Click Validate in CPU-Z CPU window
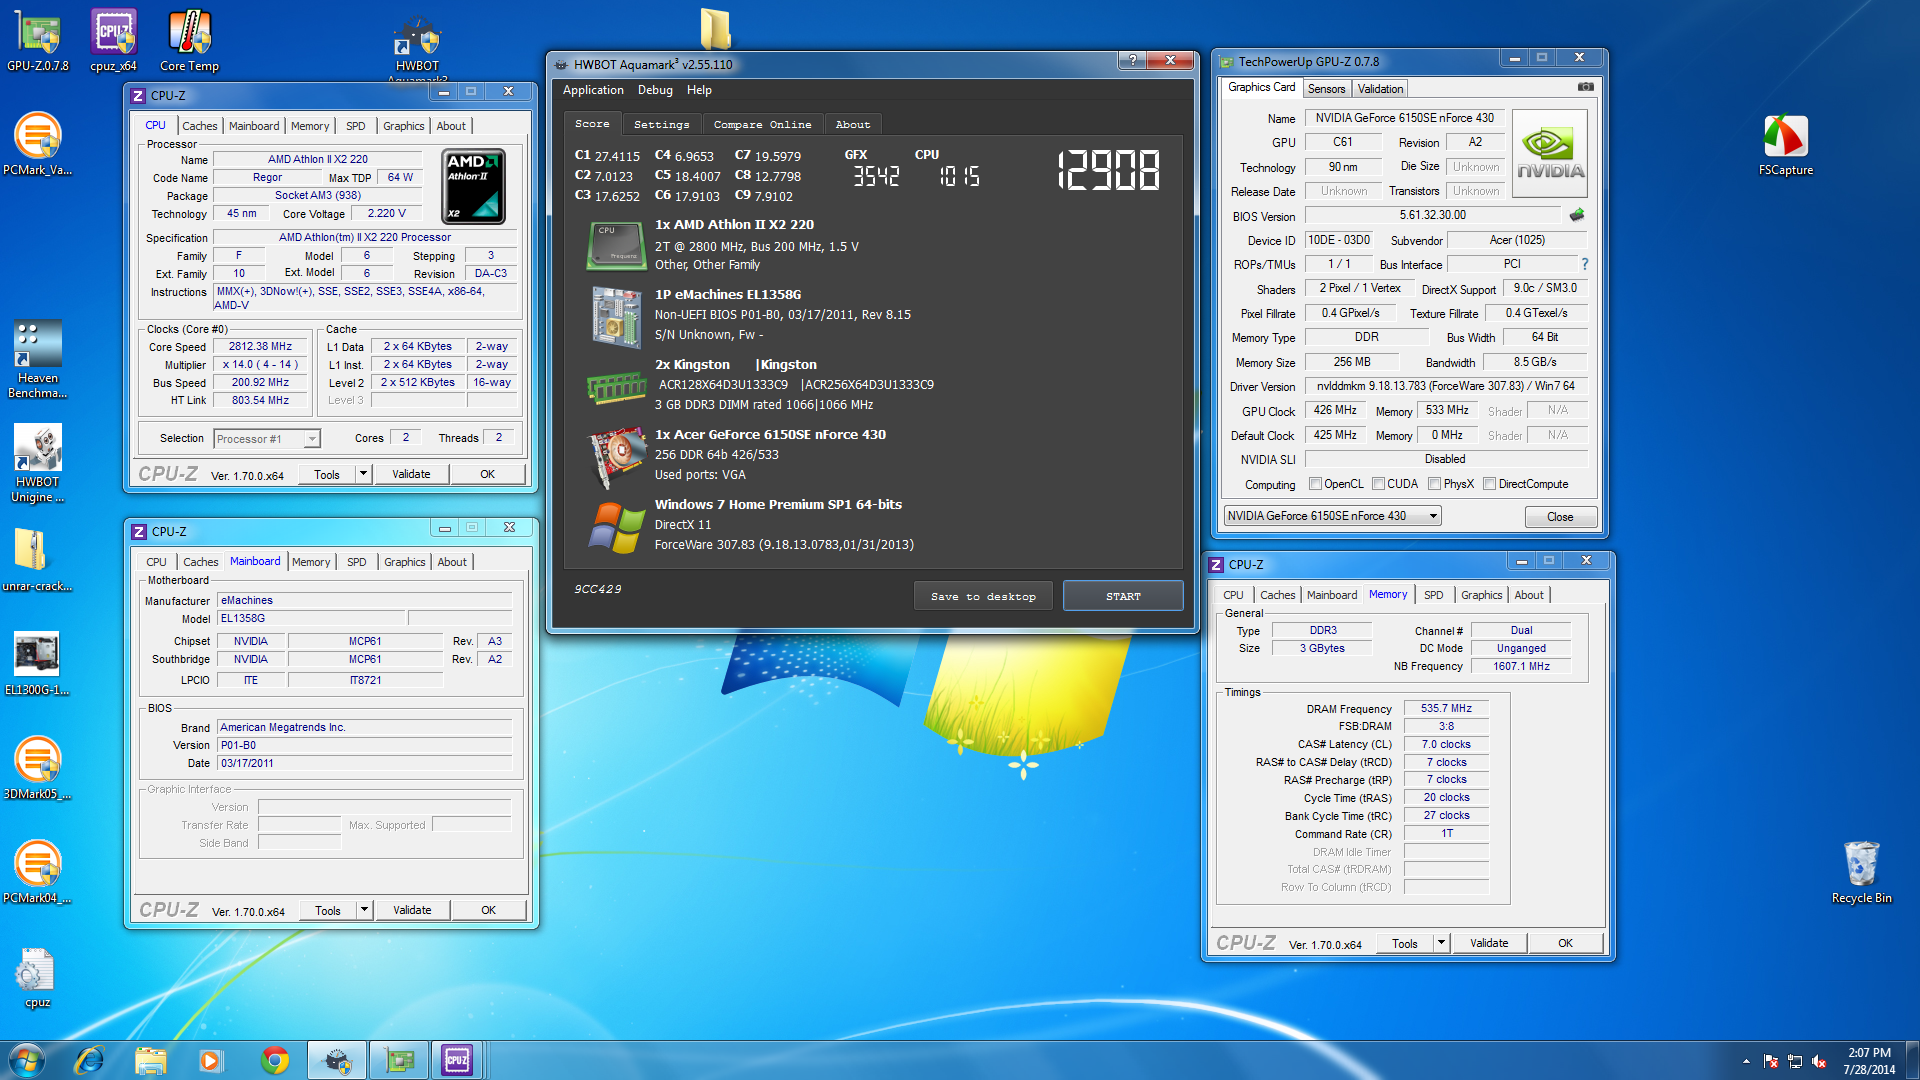 pos(411,474)
